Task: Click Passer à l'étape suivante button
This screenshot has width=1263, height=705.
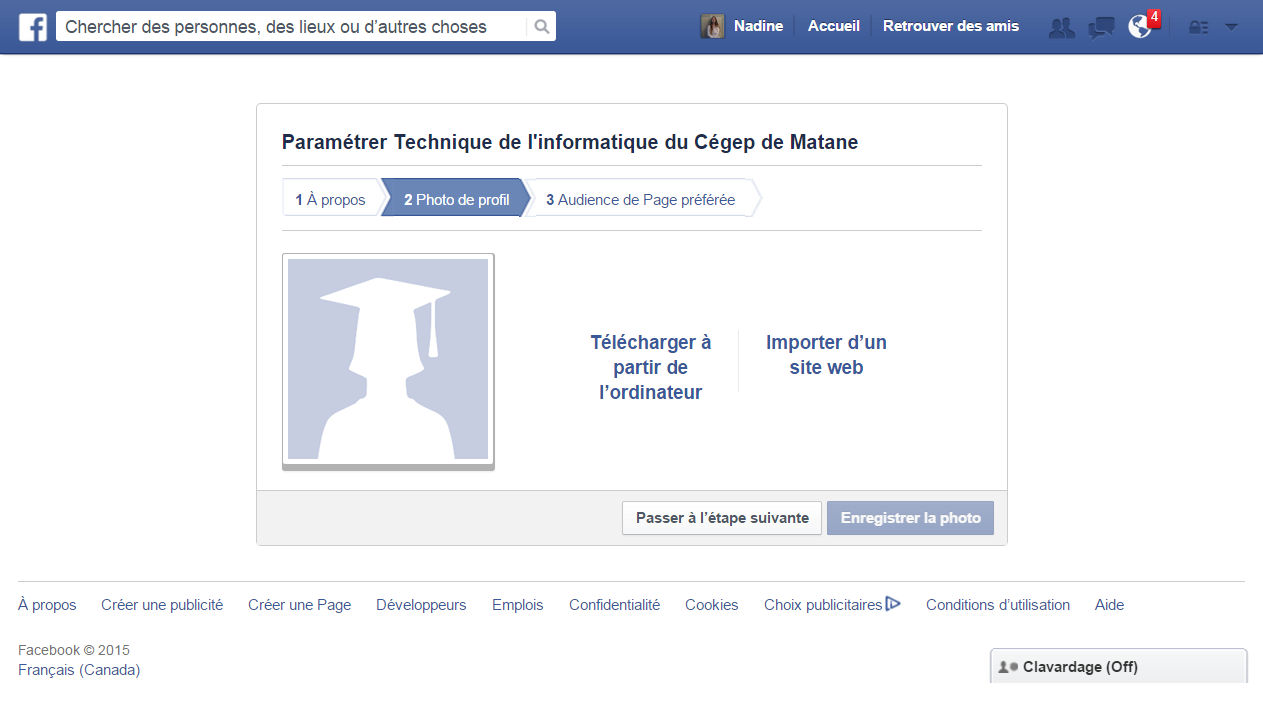Action: tap(722, 518)
